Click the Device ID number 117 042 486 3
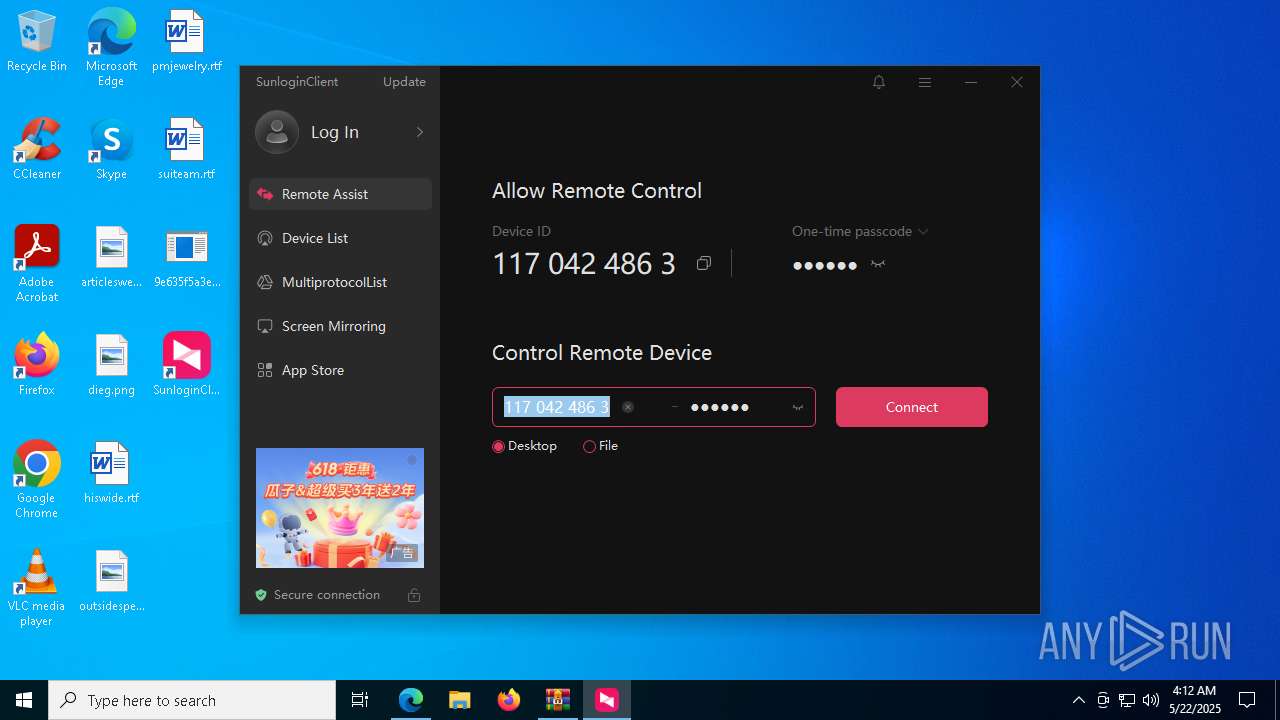Viewport: 1280px width, 720px height. [x=584, y=264]
